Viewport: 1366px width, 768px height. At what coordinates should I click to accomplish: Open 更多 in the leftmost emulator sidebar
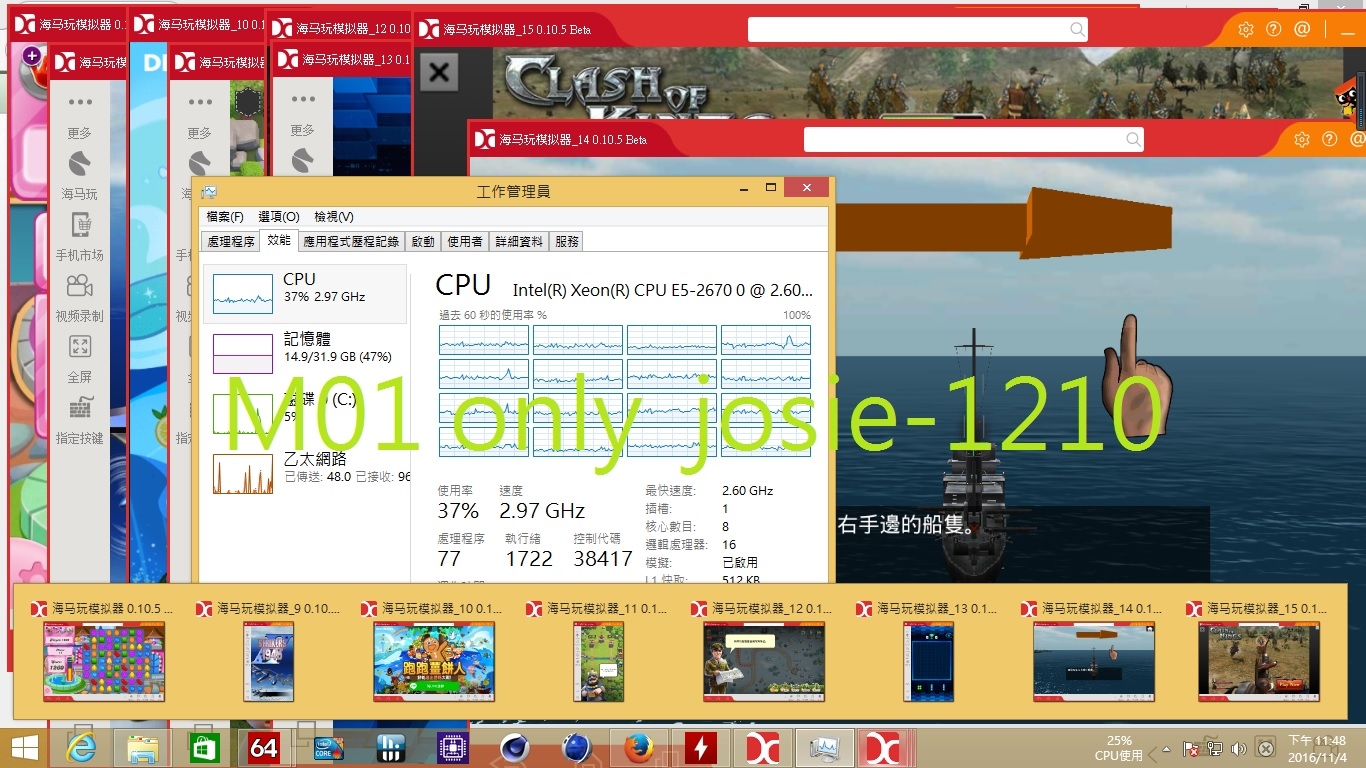[x=80, y=116]
